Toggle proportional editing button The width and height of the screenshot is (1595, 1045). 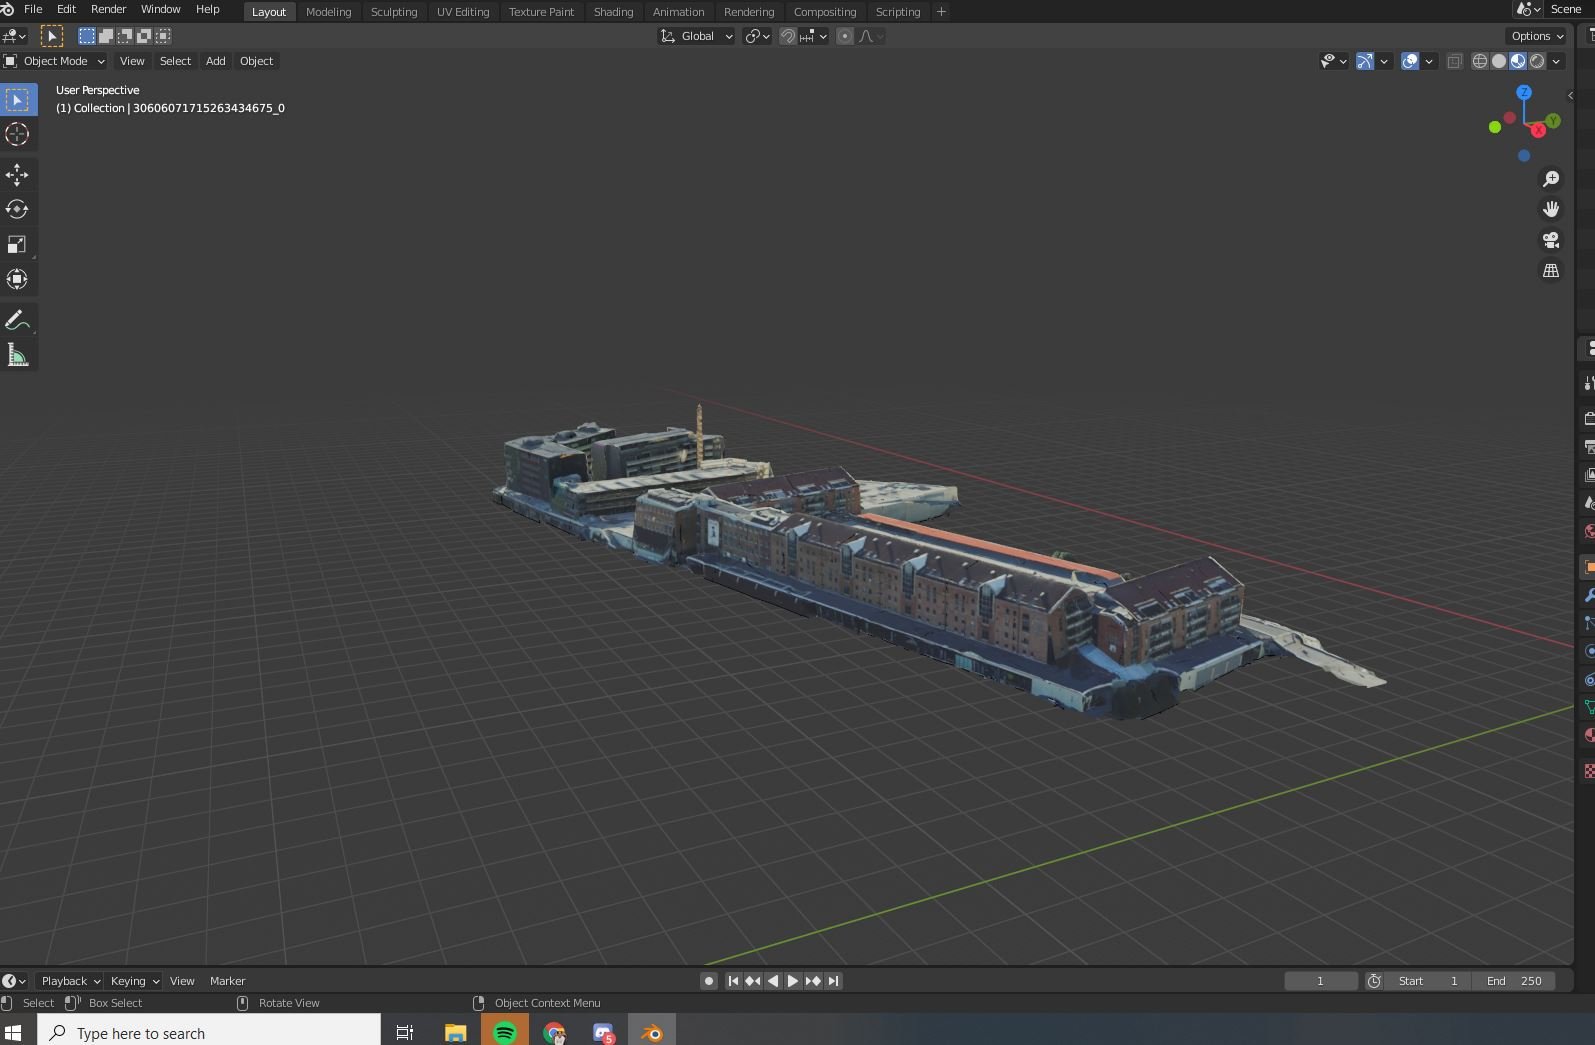coord(845,36)
